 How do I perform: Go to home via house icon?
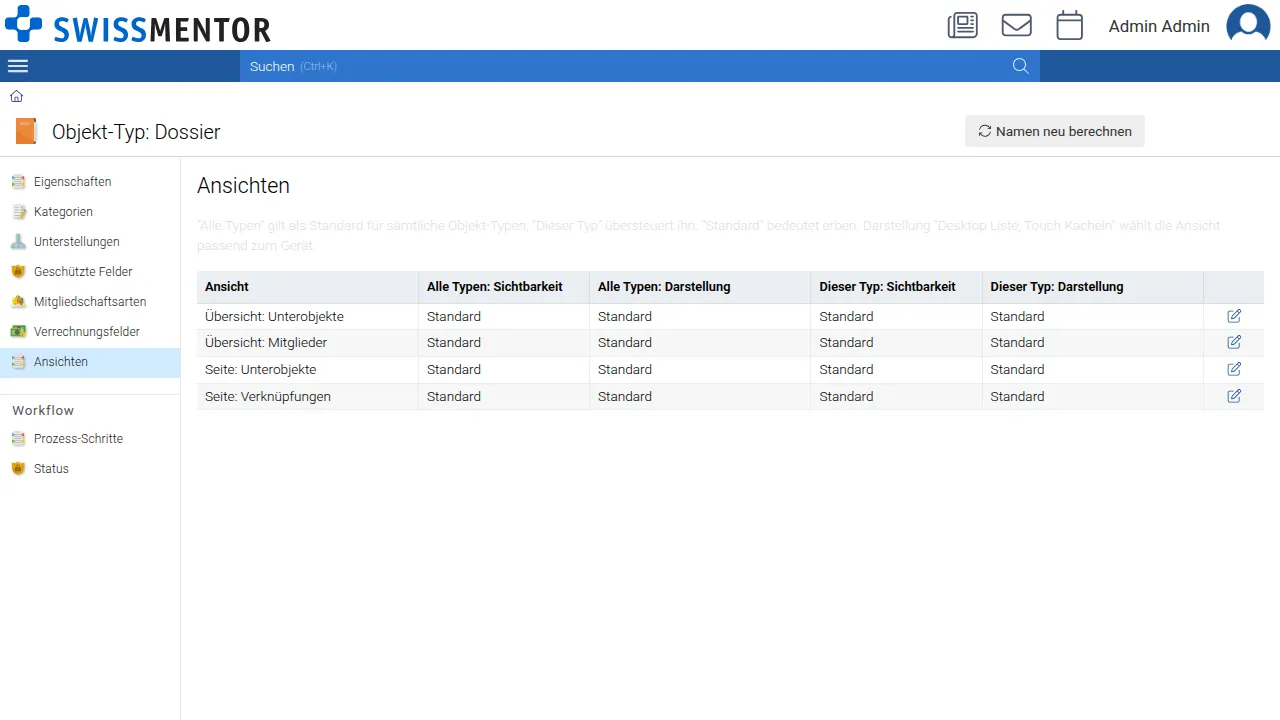coord(16,97)
